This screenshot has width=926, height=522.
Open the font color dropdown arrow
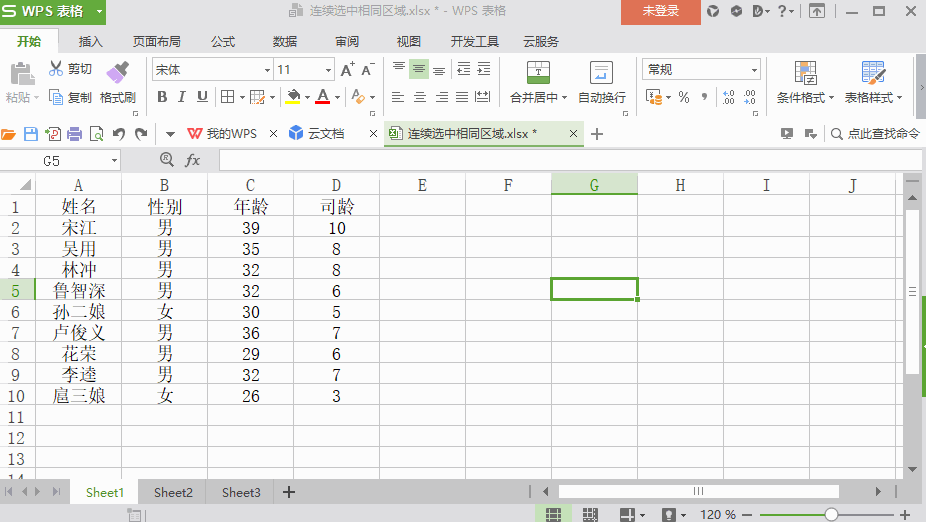pyautogui.click(x=337, y=97)
